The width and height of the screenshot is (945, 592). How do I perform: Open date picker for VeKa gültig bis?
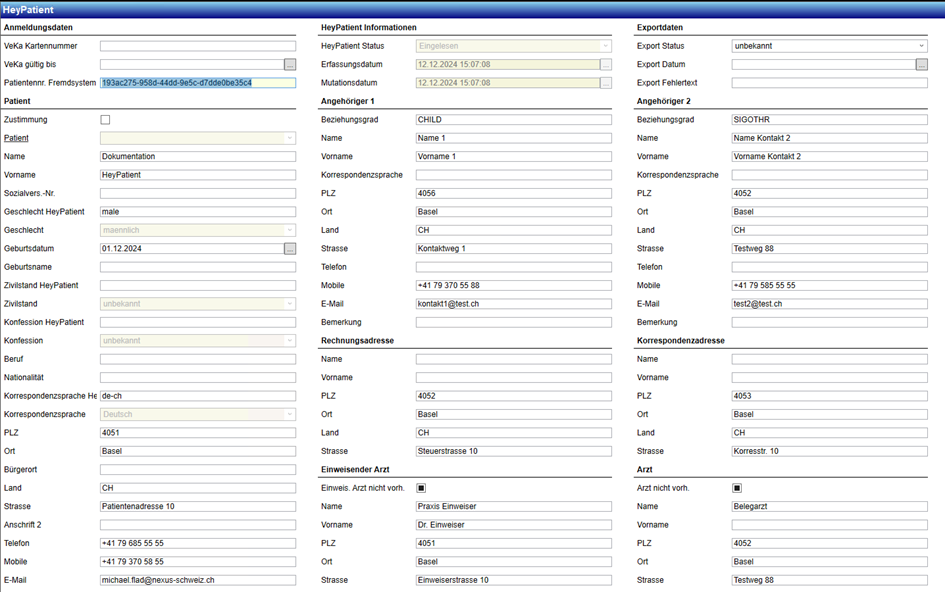(290, 64)
